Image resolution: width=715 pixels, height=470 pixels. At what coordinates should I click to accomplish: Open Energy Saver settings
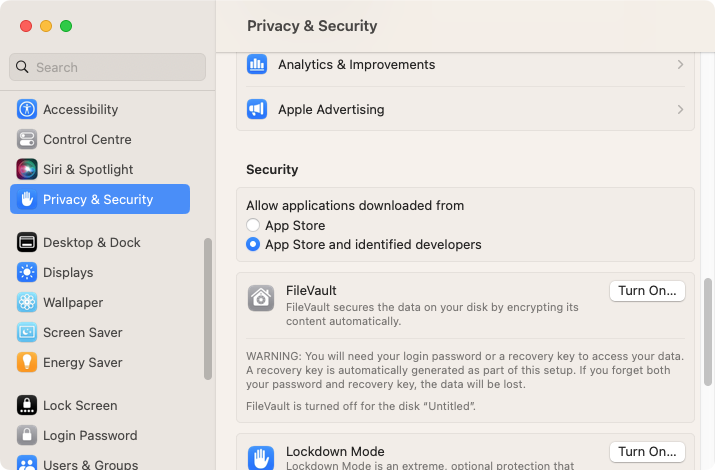100,362
